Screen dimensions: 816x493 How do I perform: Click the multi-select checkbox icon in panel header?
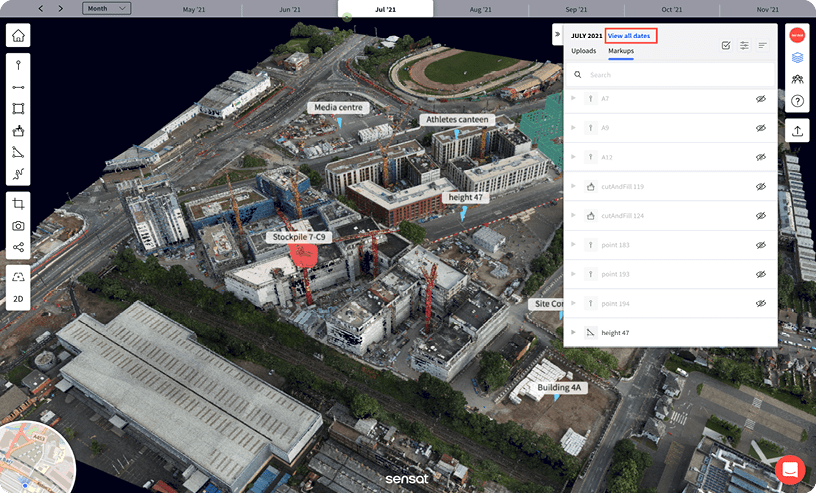coord(726,45)
